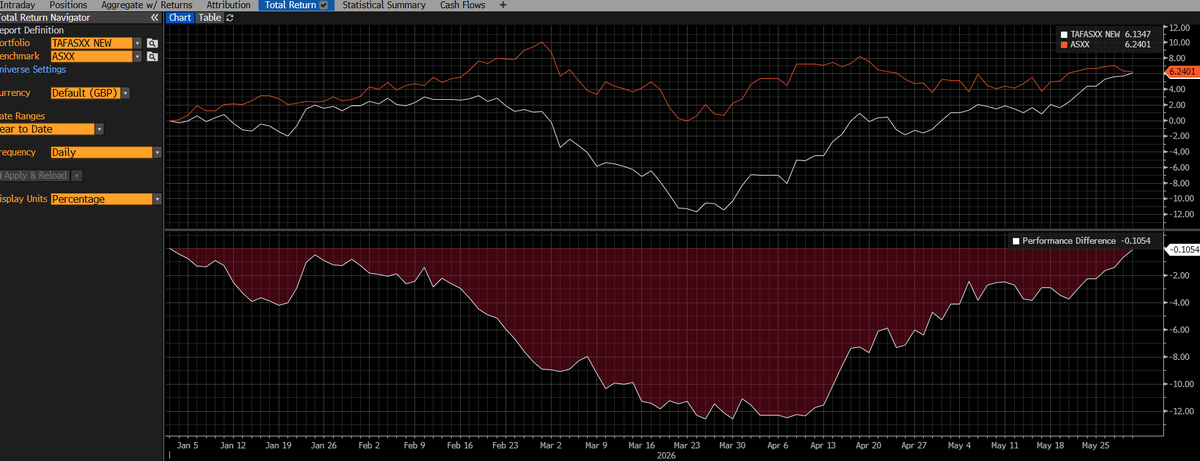
Task: Refresh the chart using the reload icon
Action: [231, 18]
